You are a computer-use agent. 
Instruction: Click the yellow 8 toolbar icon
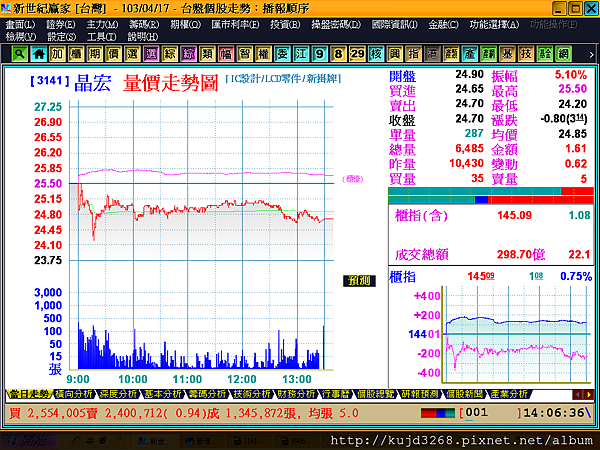pos(338,54)
